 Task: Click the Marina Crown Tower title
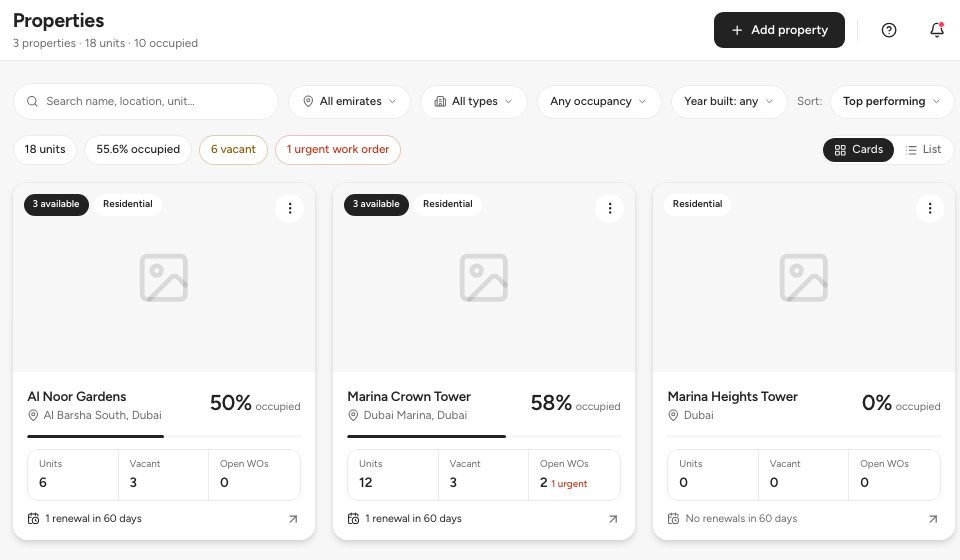pyautogui.click(x=409, y=397)
